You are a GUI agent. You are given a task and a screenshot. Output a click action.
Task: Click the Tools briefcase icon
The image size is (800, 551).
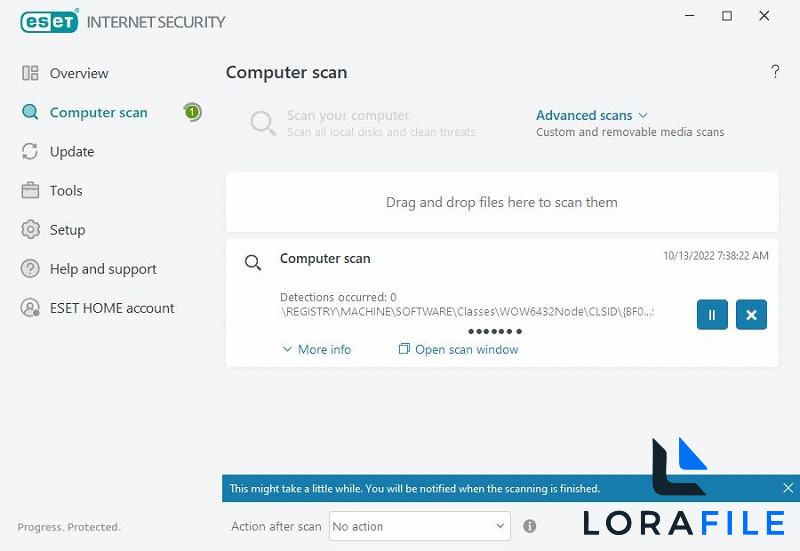pyautogui.click(x=30, y=190)
